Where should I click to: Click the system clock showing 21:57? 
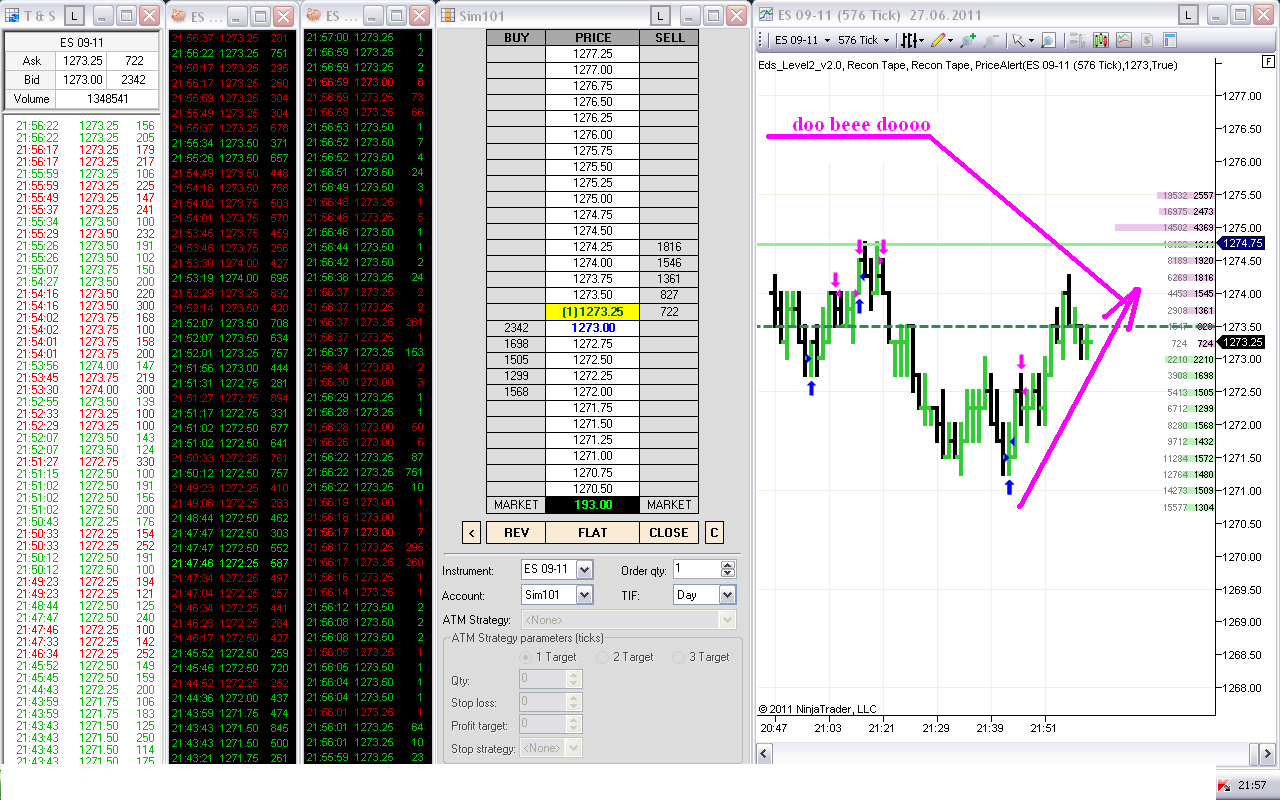(x=1254, y=786)
